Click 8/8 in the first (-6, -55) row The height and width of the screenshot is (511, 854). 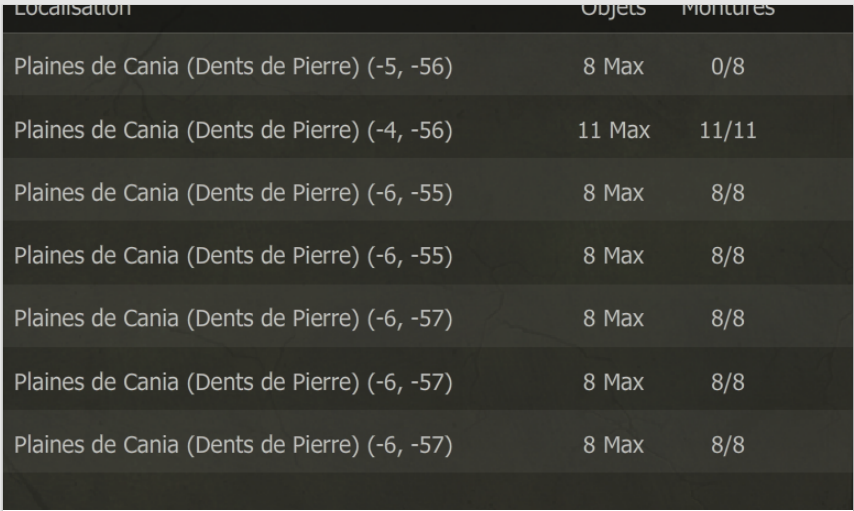tap(728, 193)
